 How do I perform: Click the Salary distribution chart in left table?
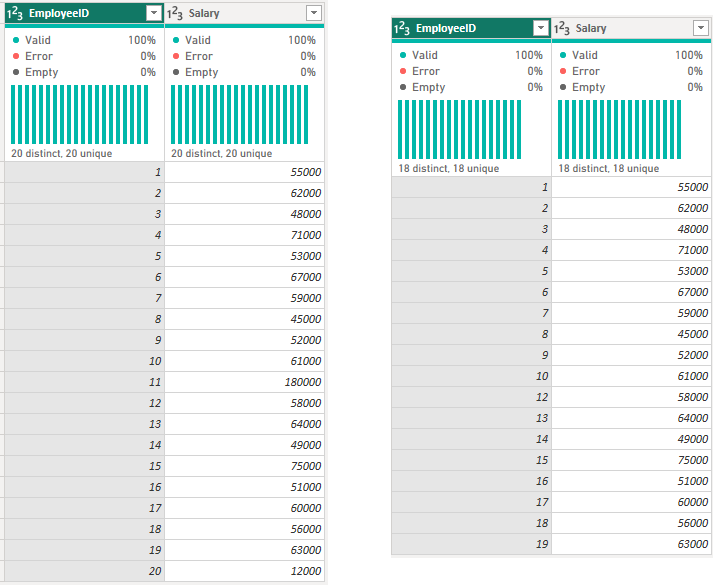click(240, 114)
